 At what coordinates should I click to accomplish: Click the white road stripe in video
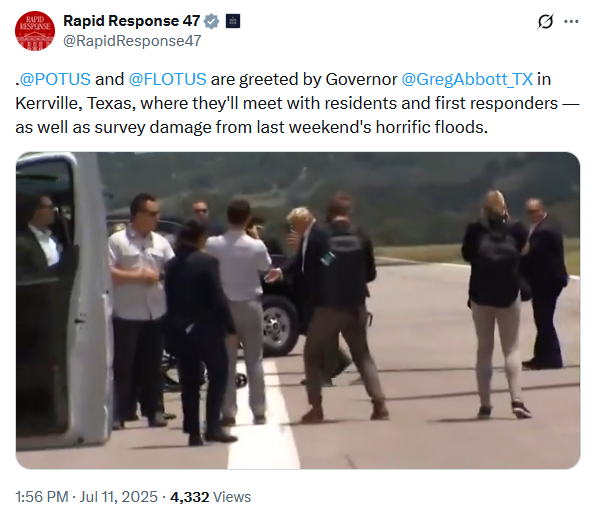[x=265, y=420]
